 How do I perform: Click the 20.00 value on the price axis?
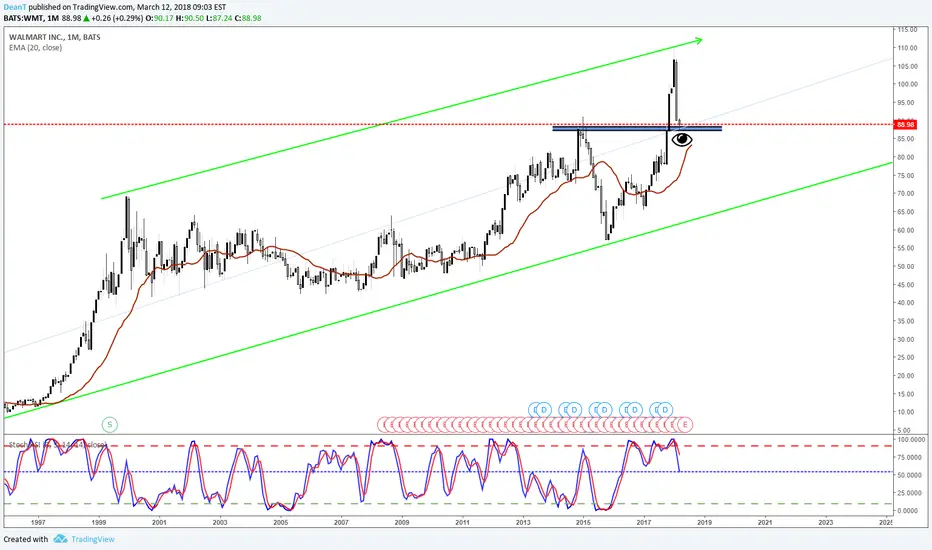(907, 376)
